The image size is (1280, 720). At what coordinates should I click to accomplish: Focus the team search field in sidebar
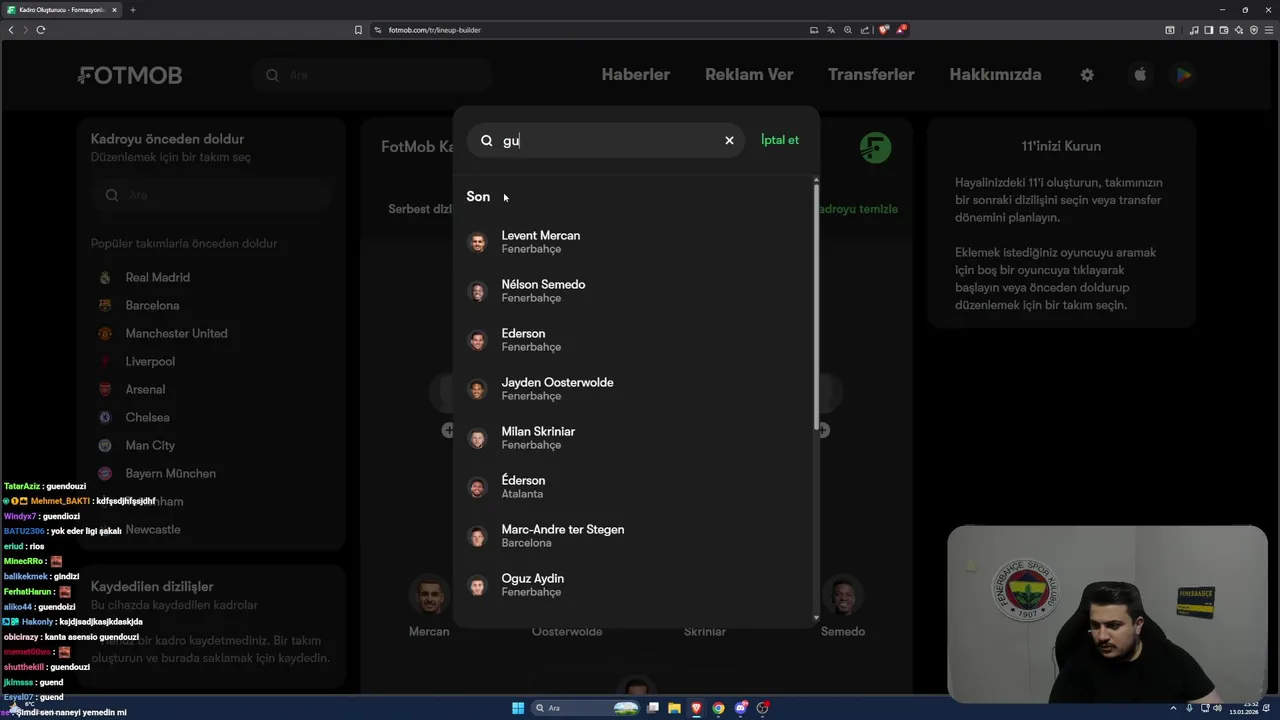(x=211, y=195)
